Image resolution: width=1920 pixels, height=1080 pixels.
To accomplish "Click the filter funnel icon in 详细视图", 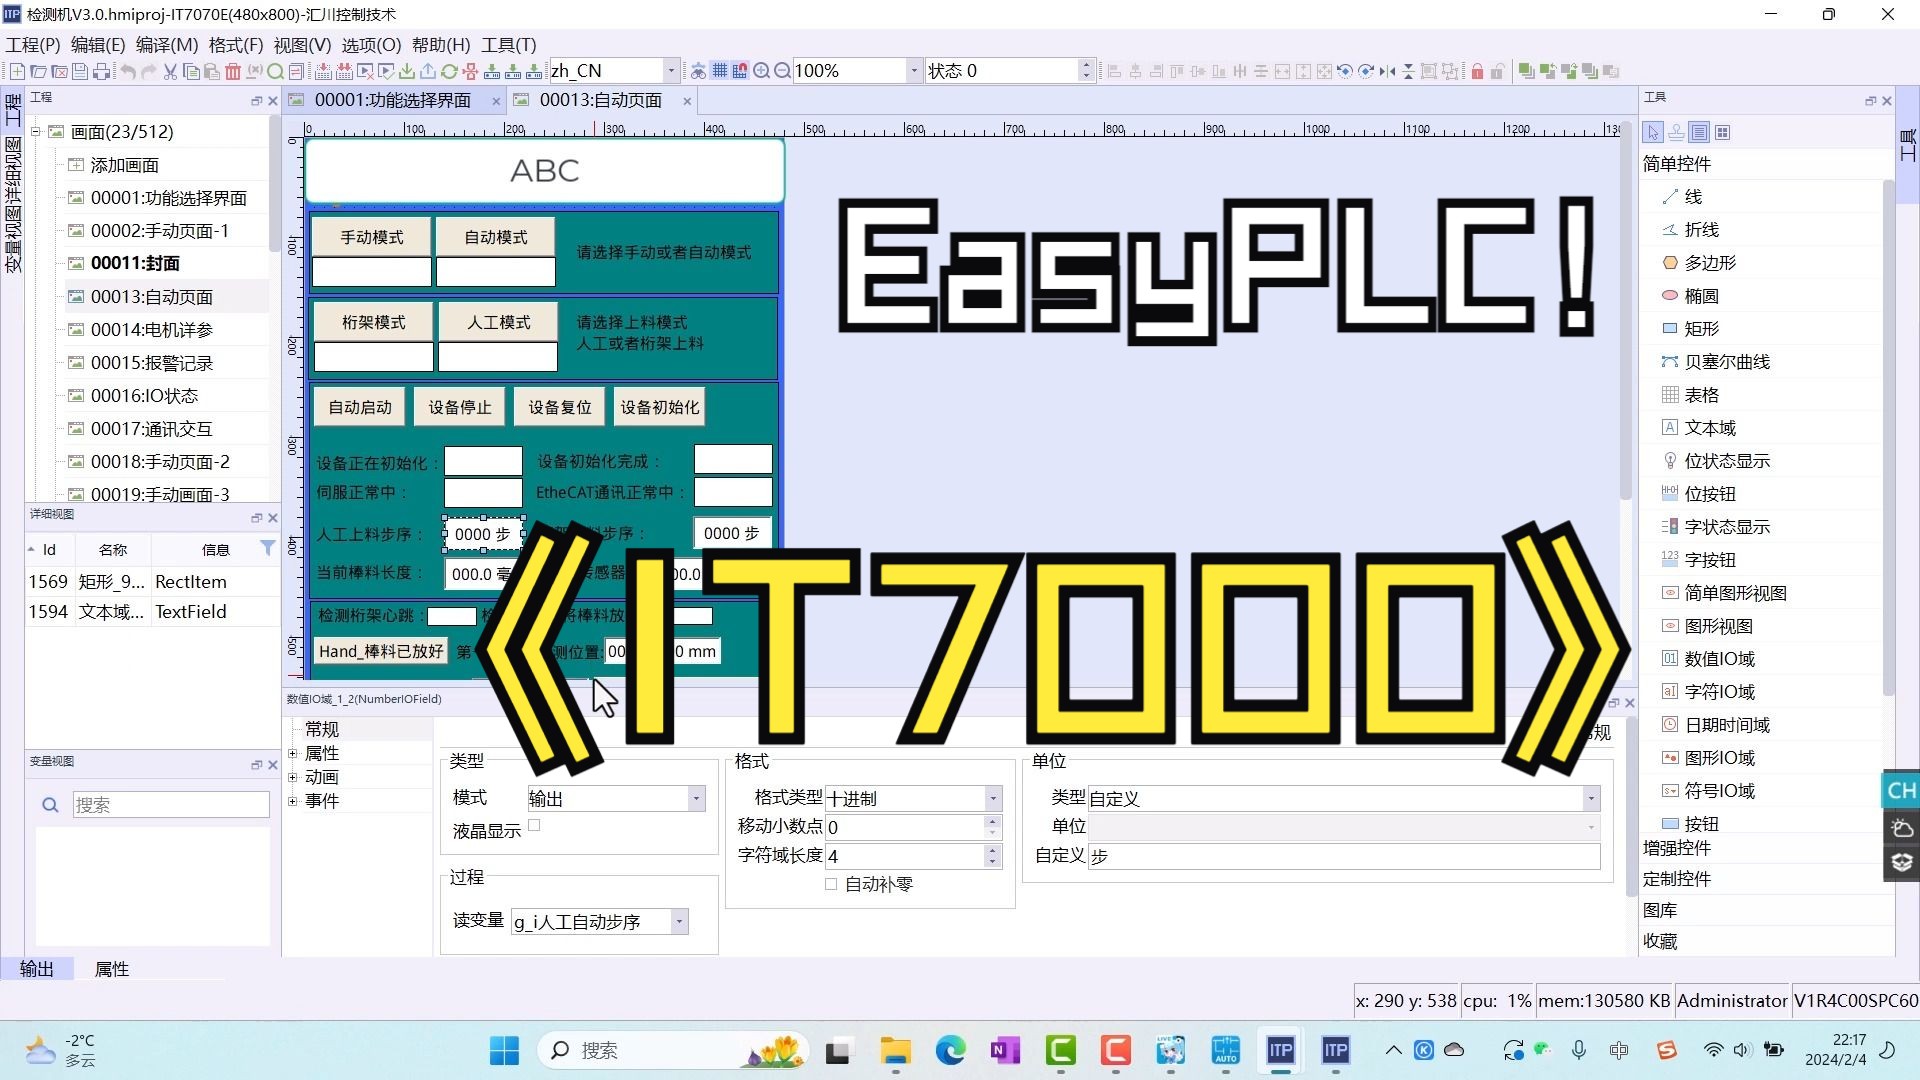I will pos(267,548).
